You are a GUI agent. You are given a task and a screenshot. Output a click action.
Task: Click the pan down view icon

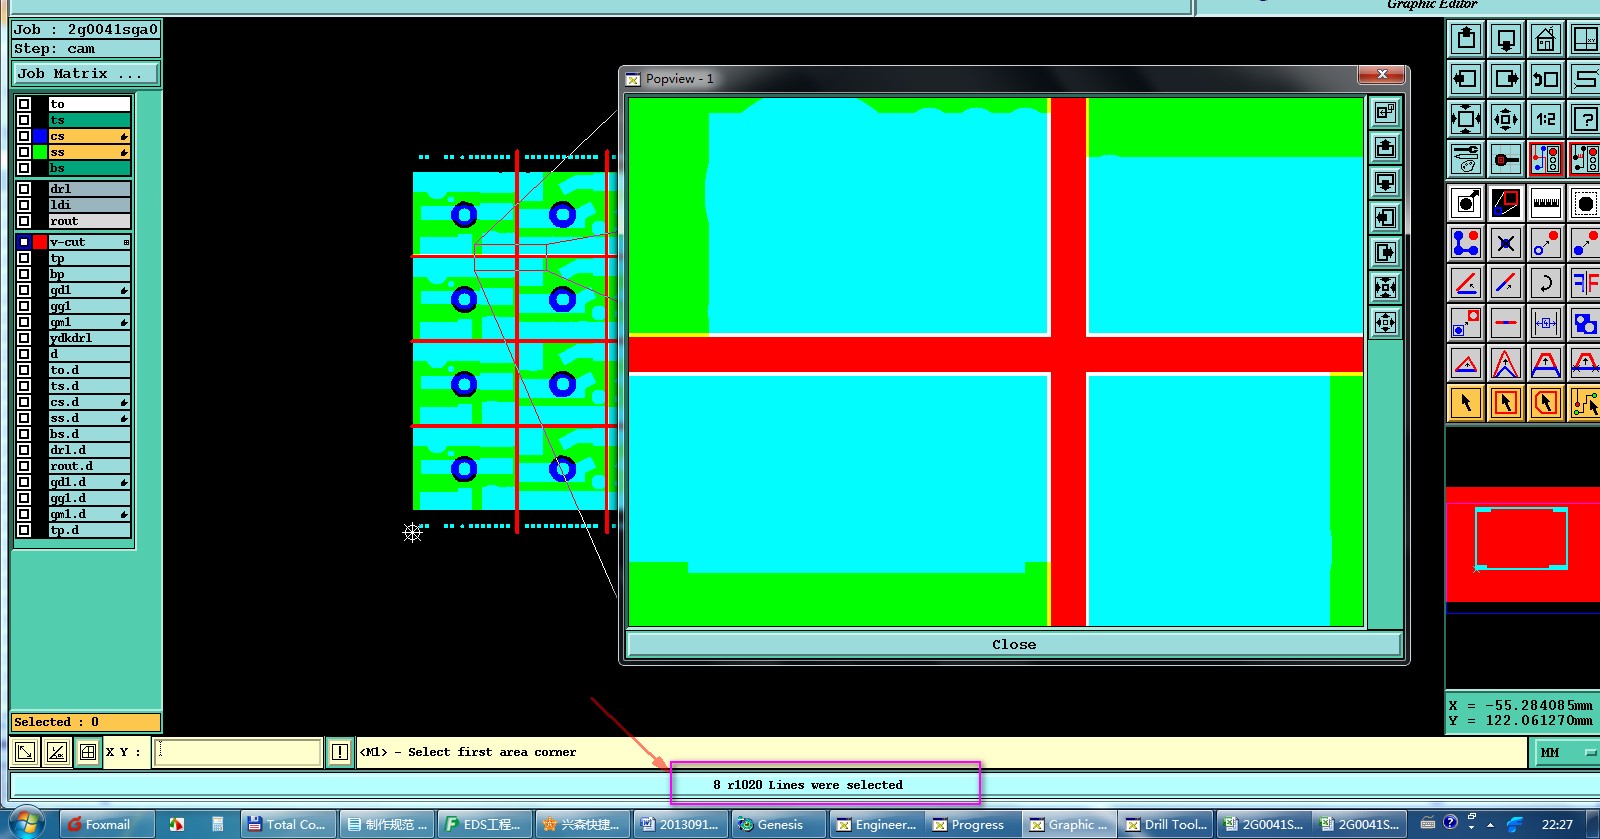(x=1506, y=39)
